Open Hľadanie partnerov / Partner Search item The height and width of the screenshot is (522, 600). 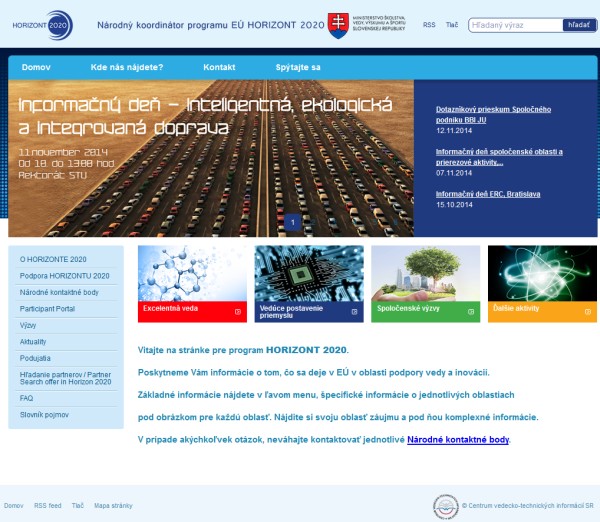coord(66,378)
